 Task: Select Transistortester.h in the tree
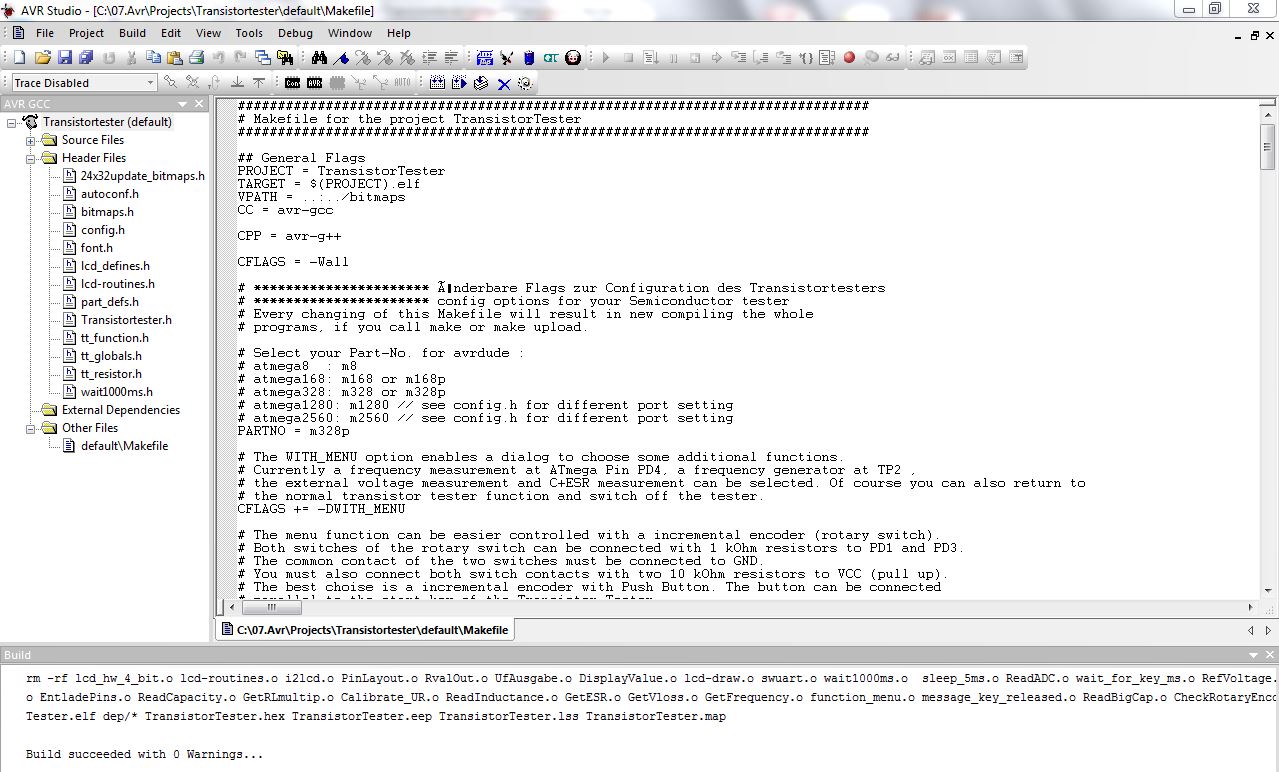[126, 320]
